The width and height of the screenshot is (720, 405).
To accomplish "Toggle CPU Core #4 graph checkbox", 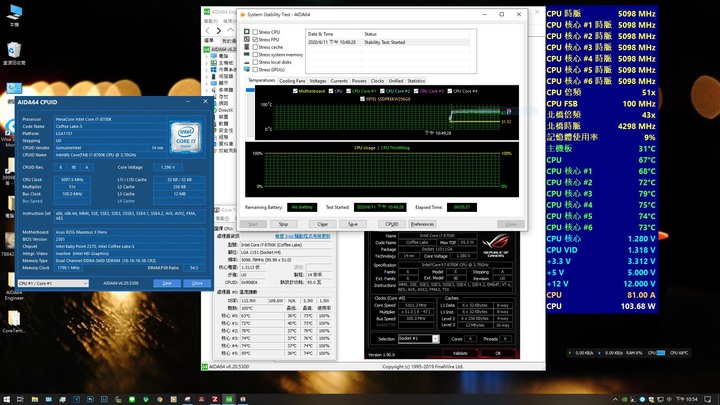I will coord(450,91).
